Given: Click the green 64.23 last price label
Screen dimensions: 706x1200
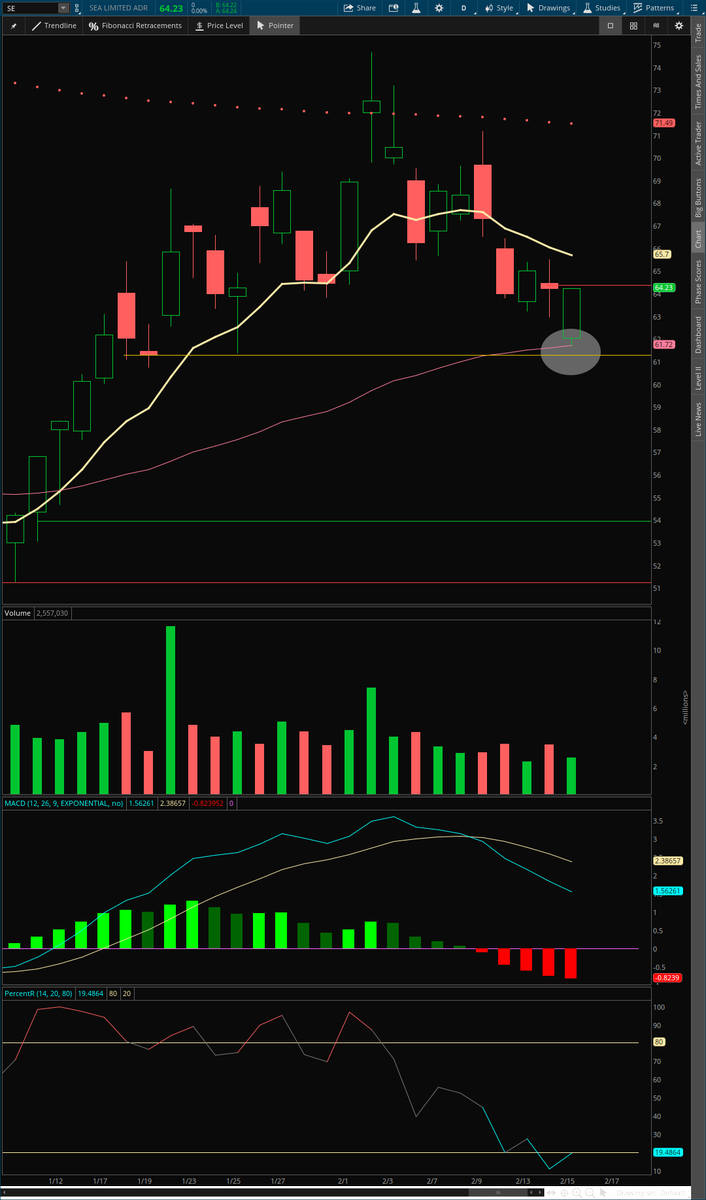Looking at the screenshot, I should tap(664, 288).
